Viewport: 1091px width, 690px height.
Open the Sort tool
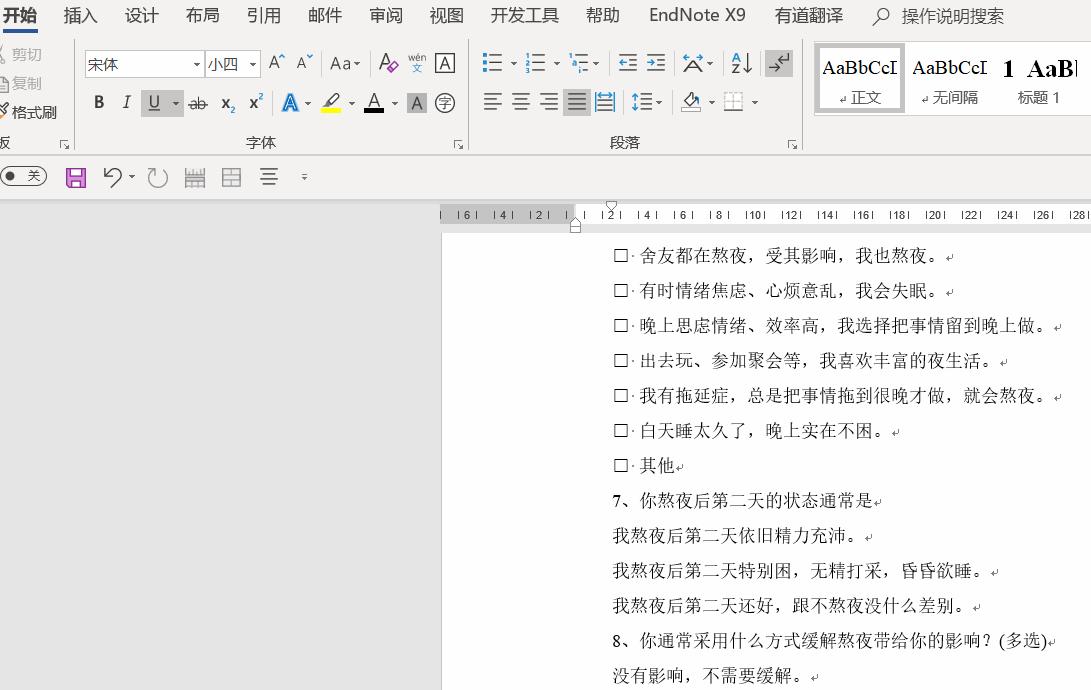pyautogui.click(x=740, y=62)
